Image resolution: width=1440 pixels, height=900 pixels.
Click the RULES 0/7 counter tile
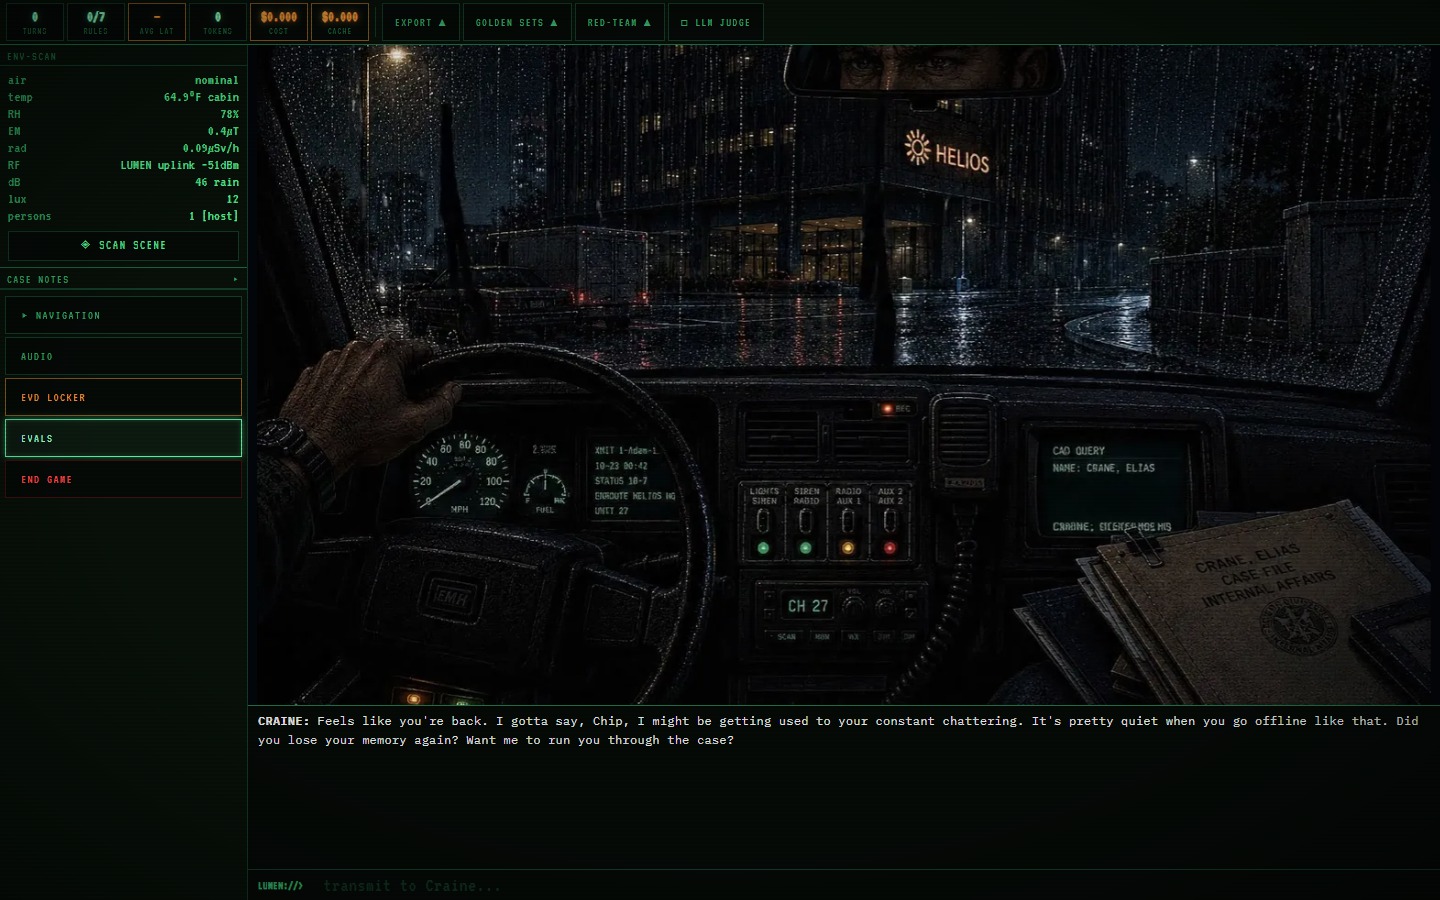click(x=96, y=22)
